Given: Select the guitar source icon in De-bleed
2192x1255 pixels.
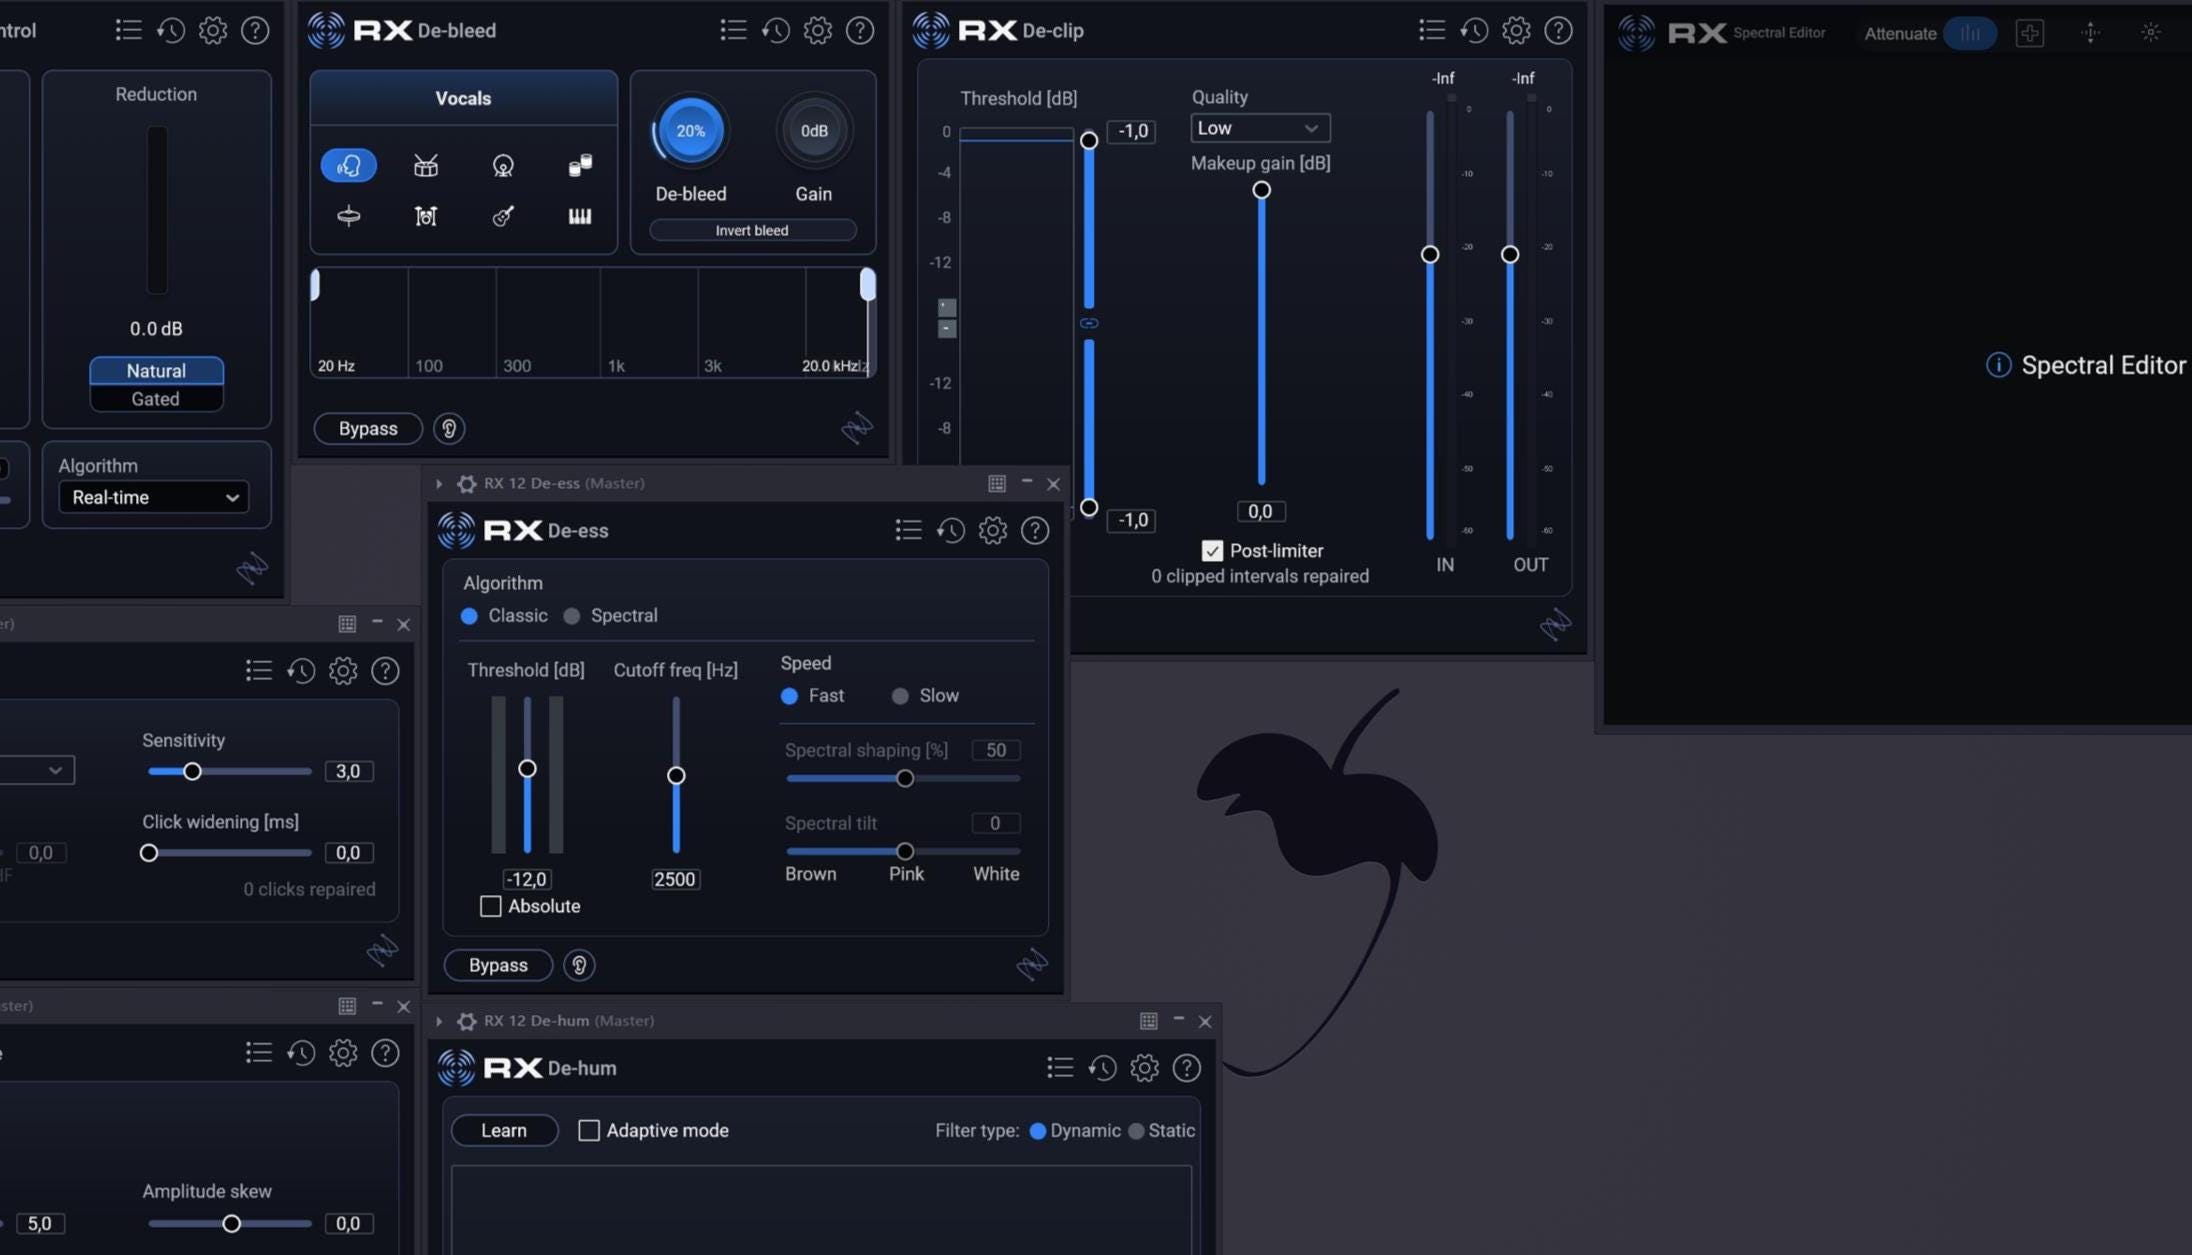Looking at the screenshot, I should point(503,216).
